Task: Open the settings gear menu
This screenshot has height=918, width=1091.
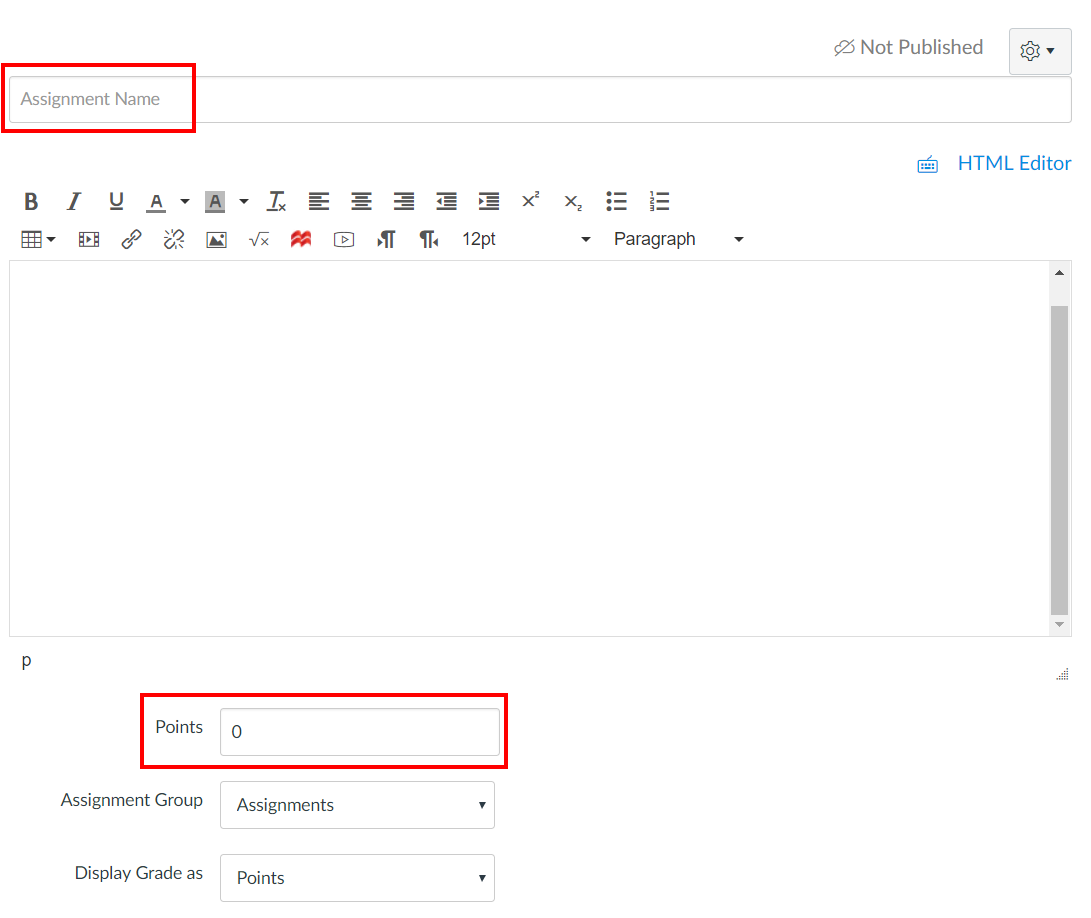Action: (x=1038, y=50)
